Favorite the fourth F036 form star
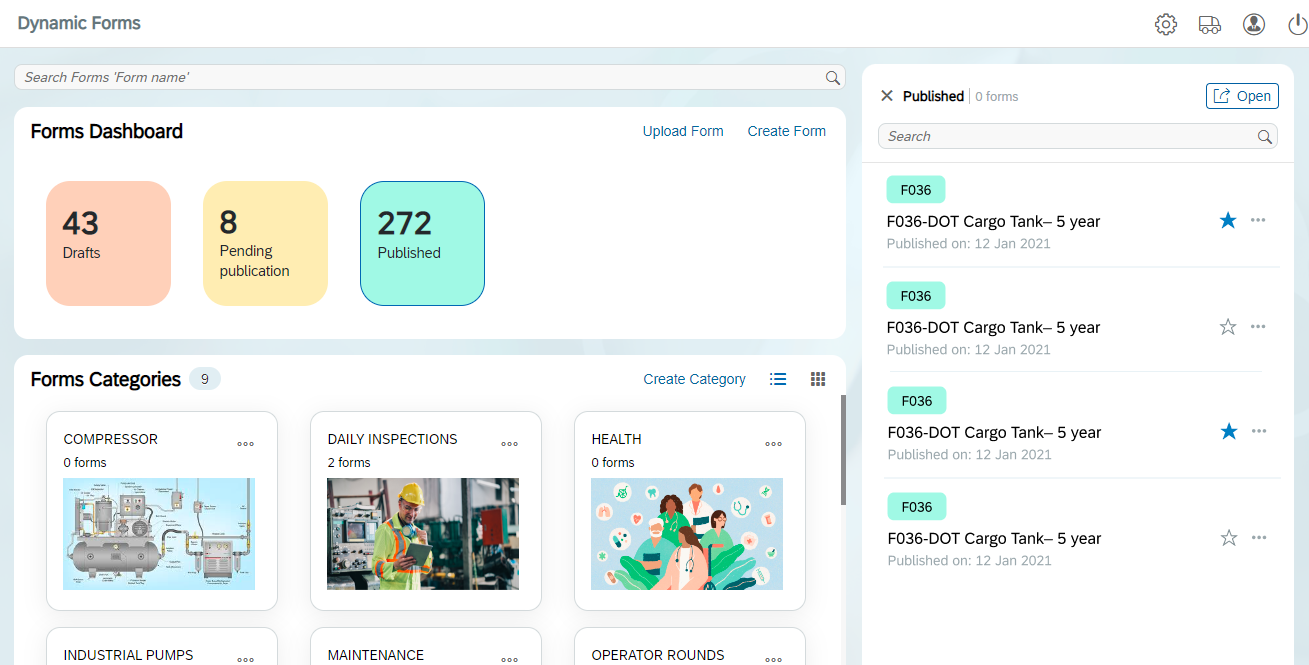The height and width of the screenshot is (665, 1309). tap(1229, 538)
